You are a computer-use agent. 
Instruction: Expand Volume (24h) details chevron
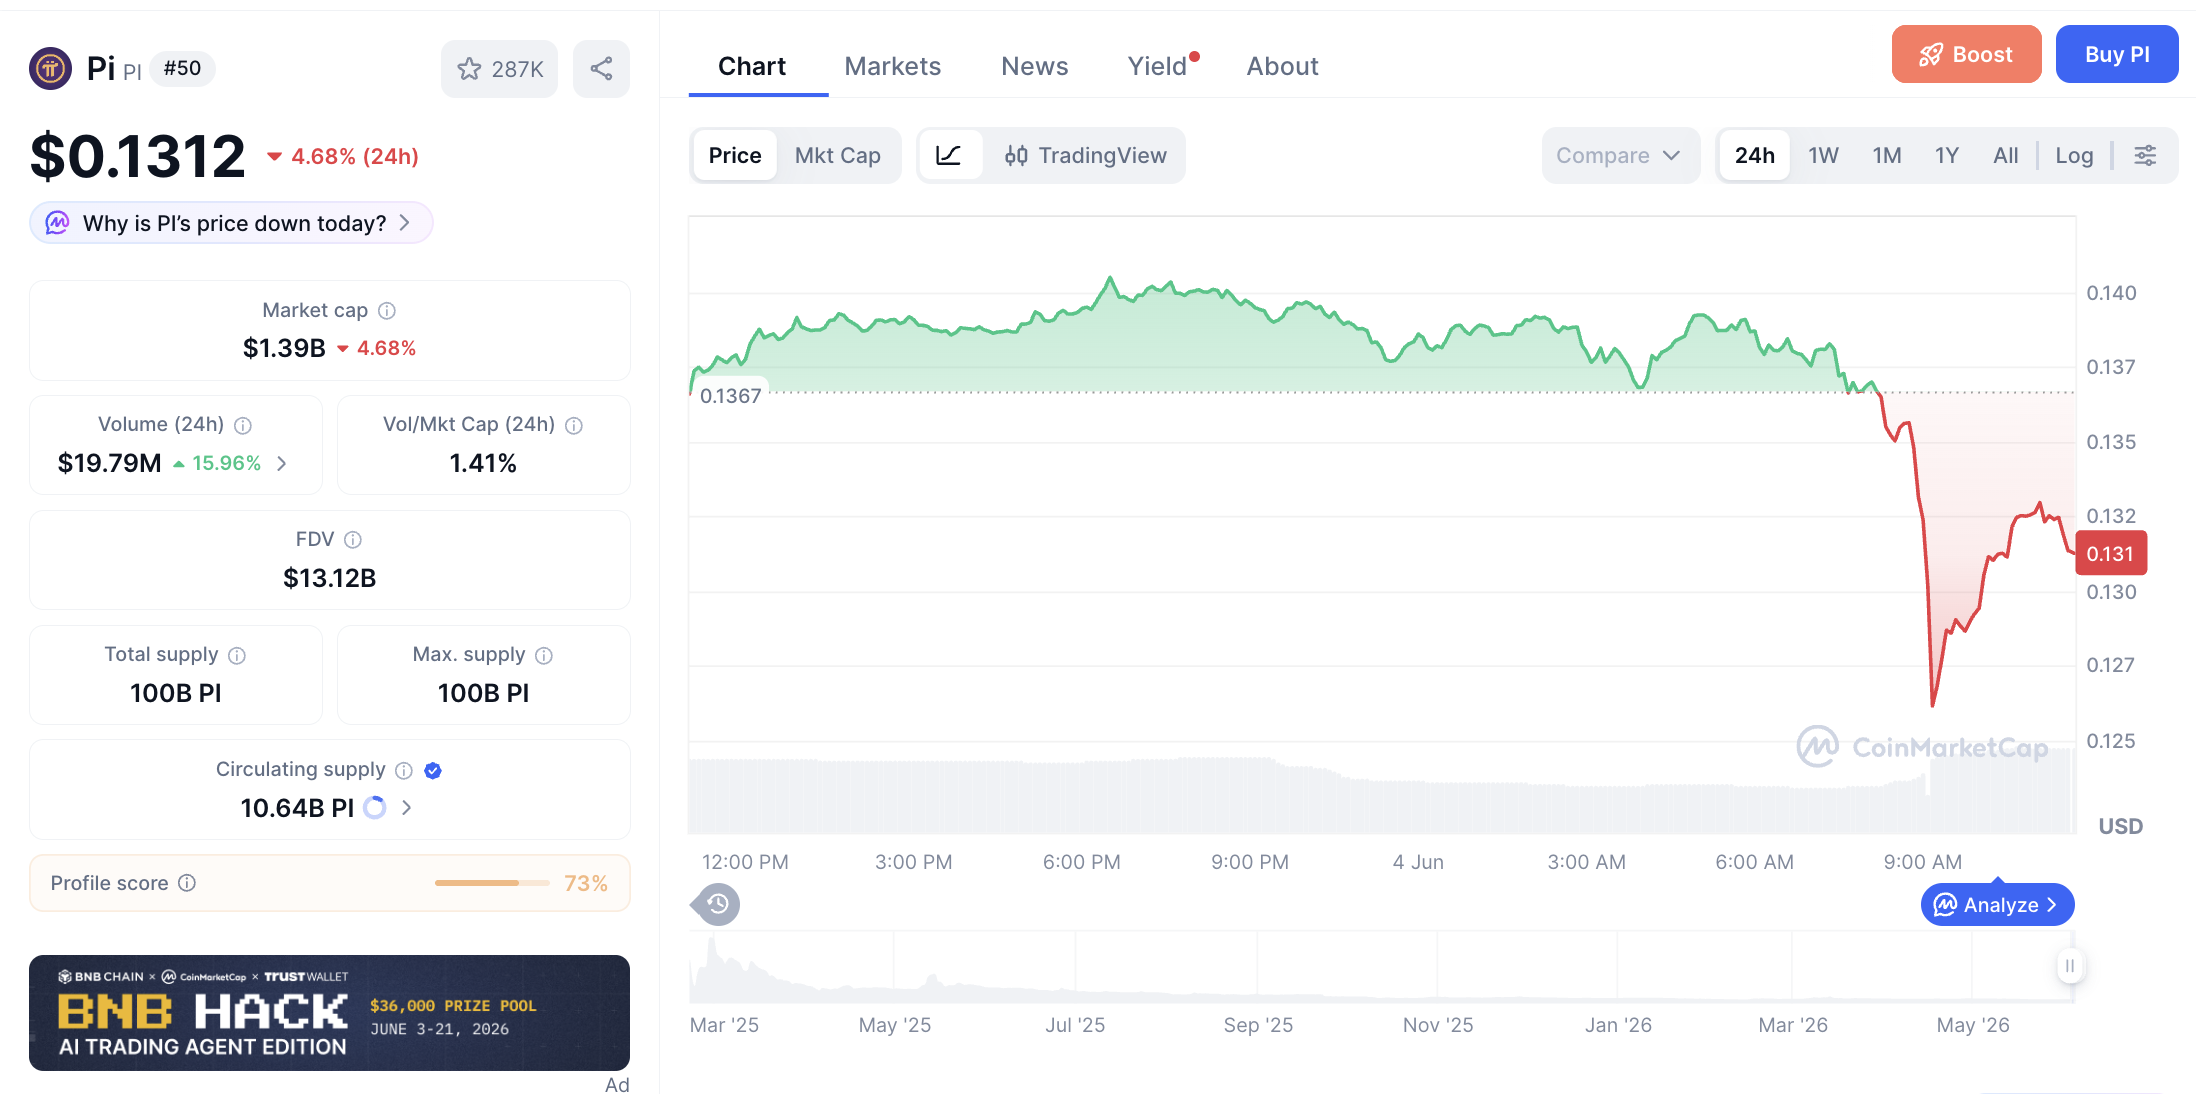[282, 463]
